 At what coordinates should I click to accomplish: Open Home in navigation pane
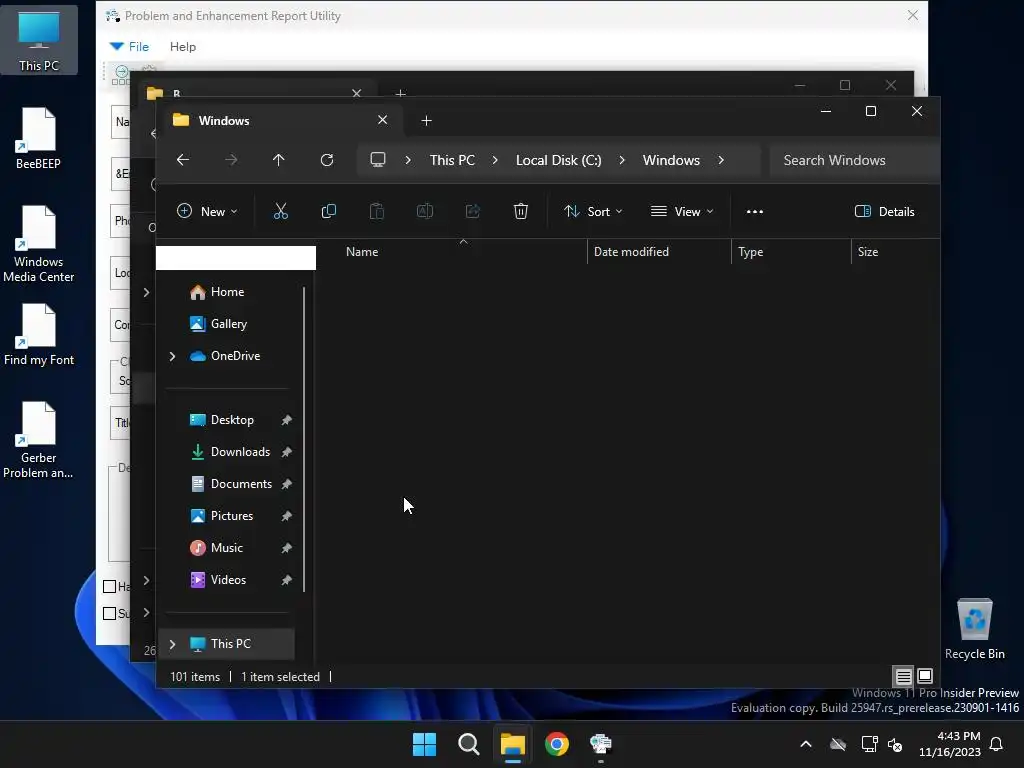coord(226,292)
